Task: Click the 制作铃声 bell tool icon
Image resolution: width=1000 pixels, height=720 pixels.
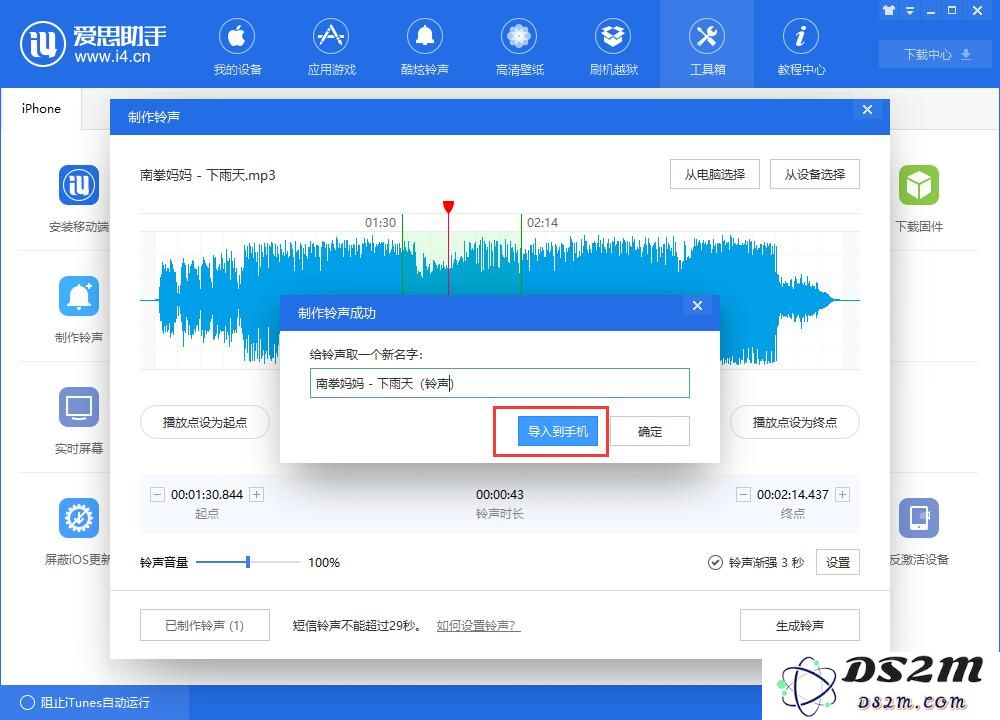Action: (79, 296)
